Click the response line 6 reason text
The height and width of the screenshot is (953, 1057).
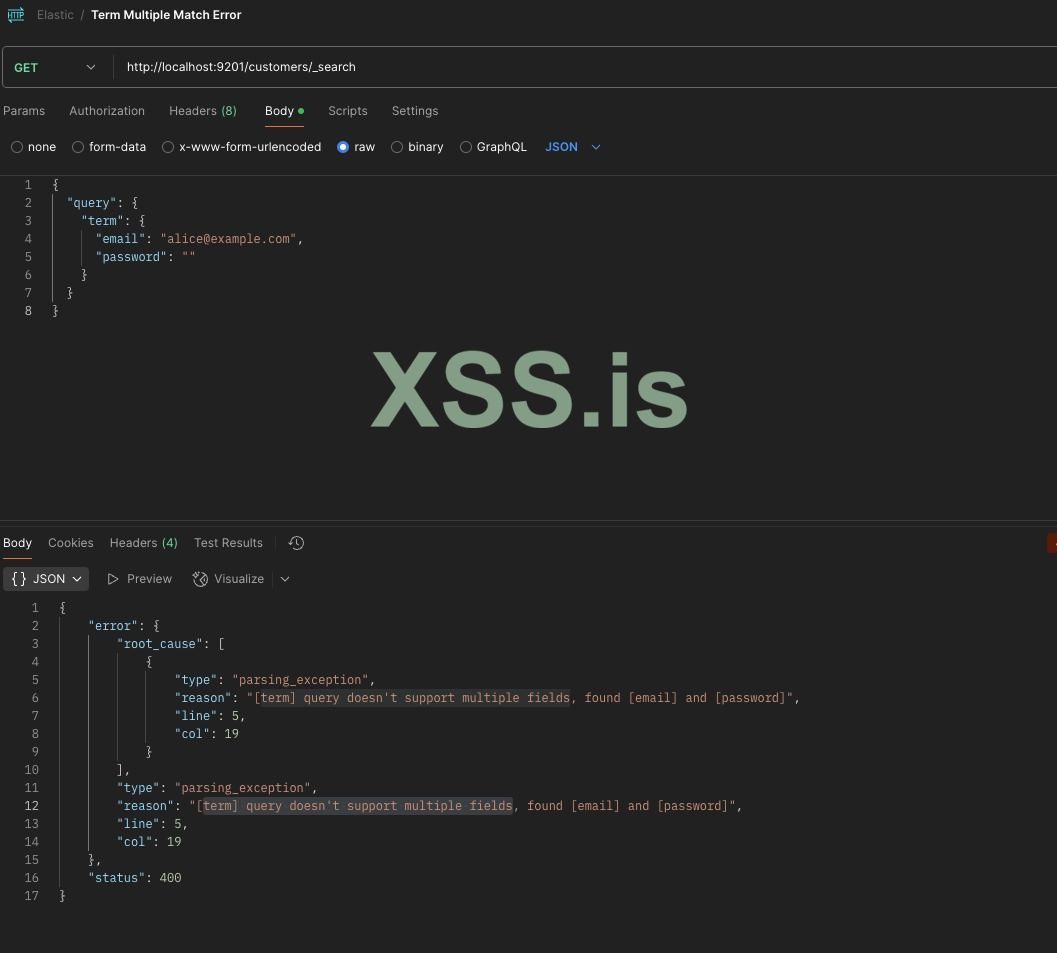519,698
